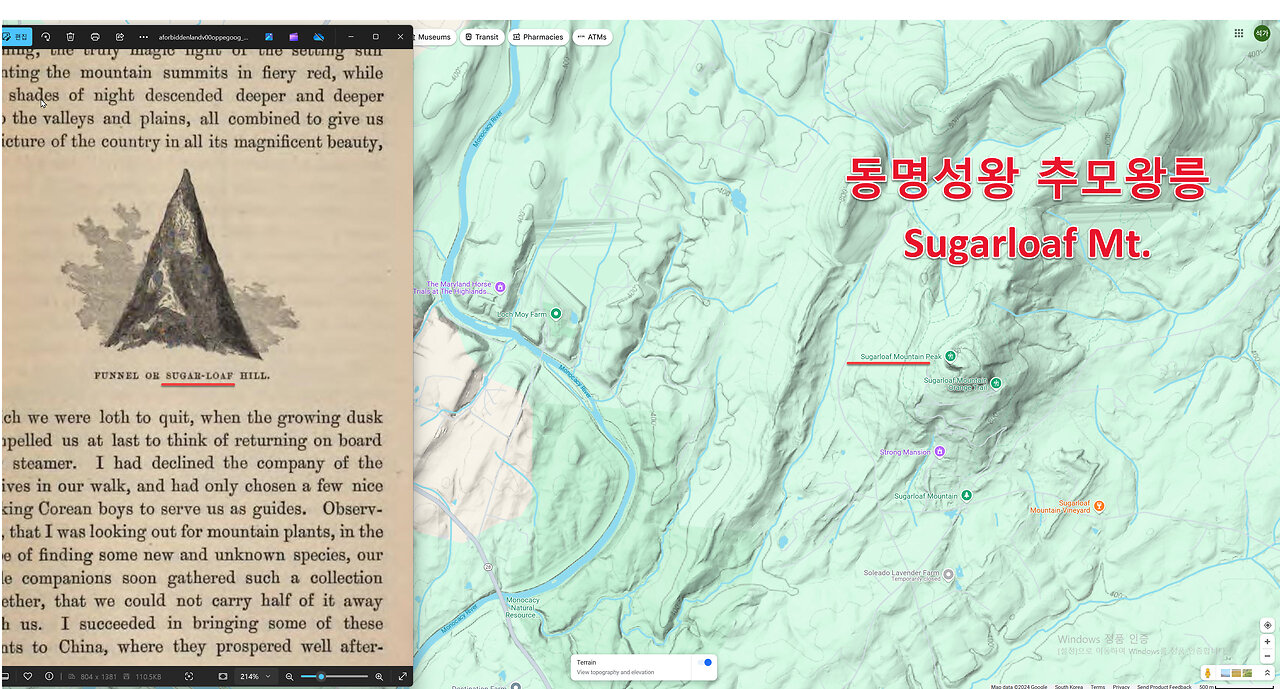Open the Google account avatar

tap(1262, 33)
